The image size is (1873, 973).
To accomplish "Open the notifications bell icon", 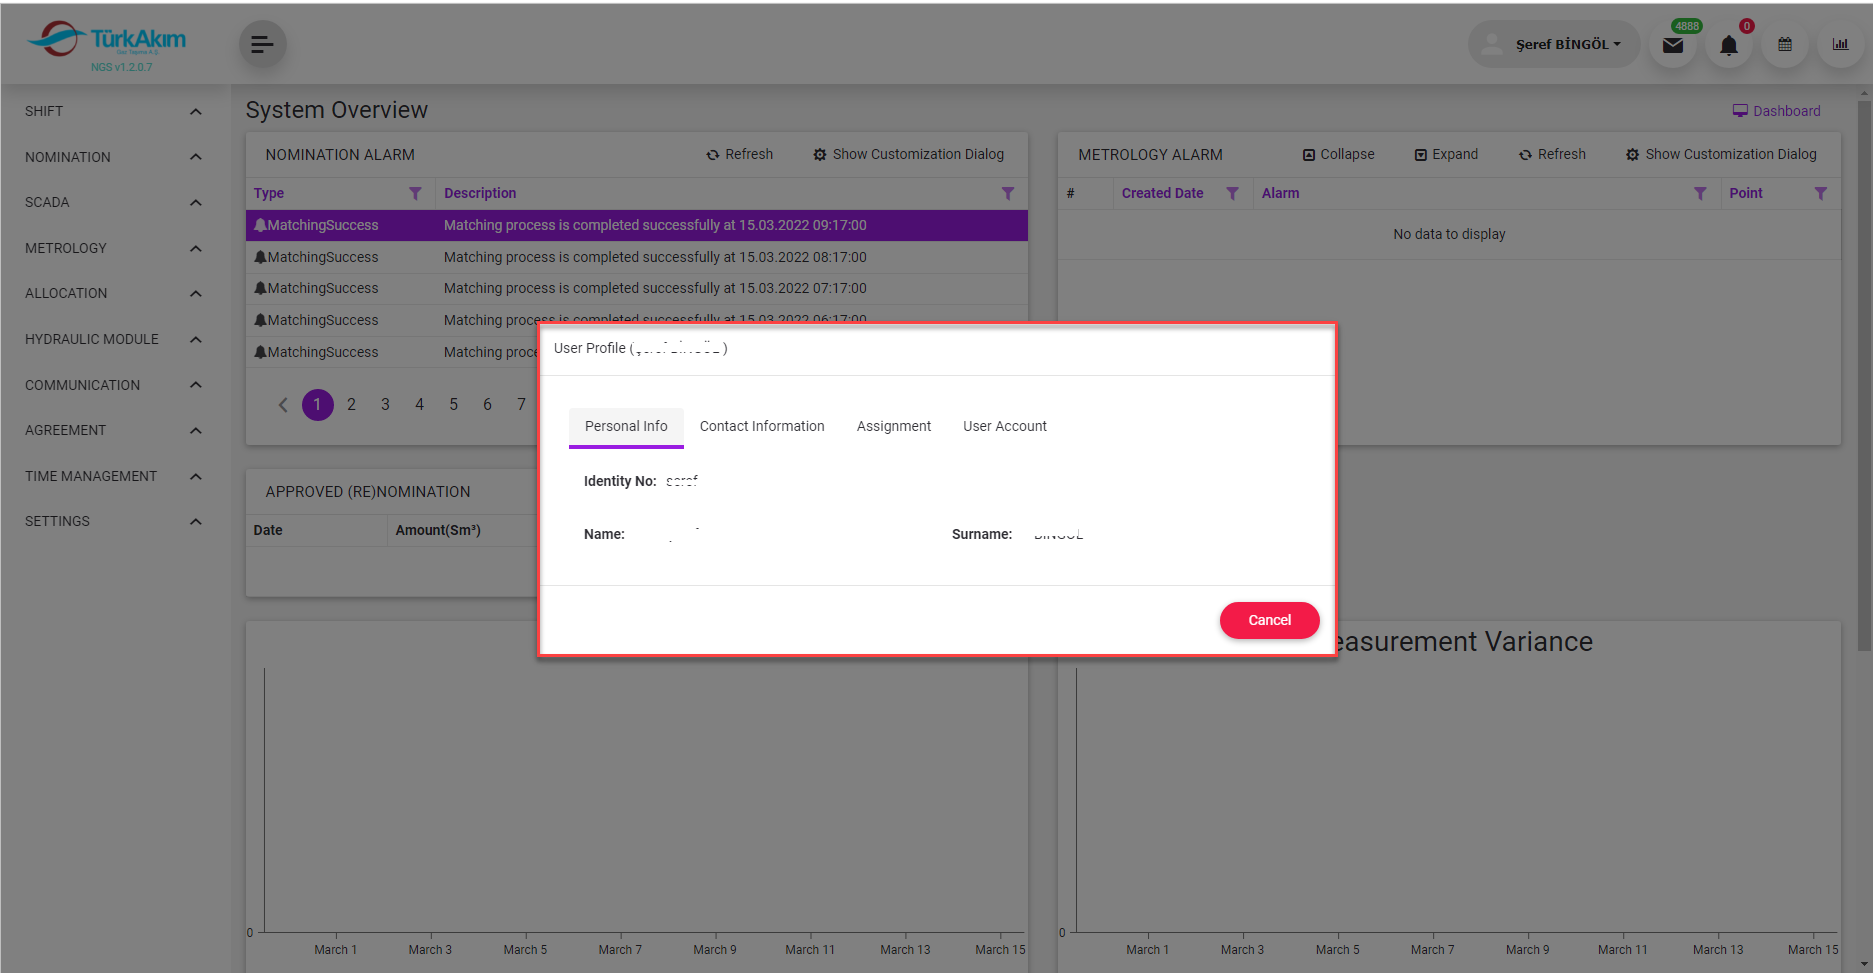I will coord(1728,45).
